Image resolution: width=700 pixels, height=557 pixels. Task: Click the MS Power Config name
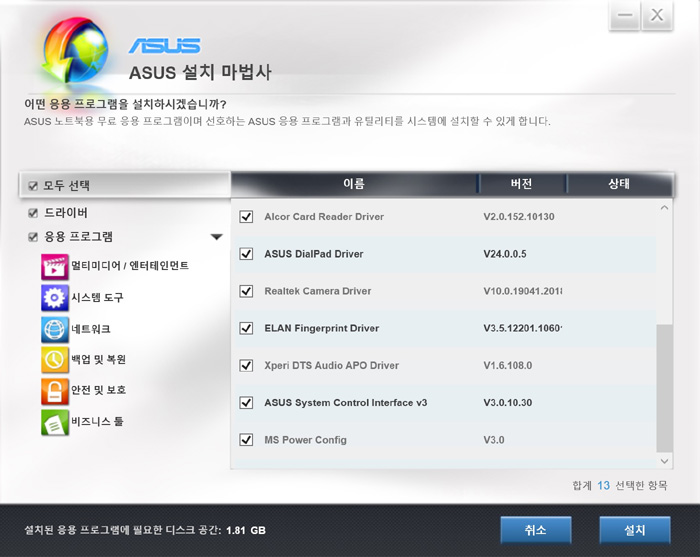click(305, 440)
